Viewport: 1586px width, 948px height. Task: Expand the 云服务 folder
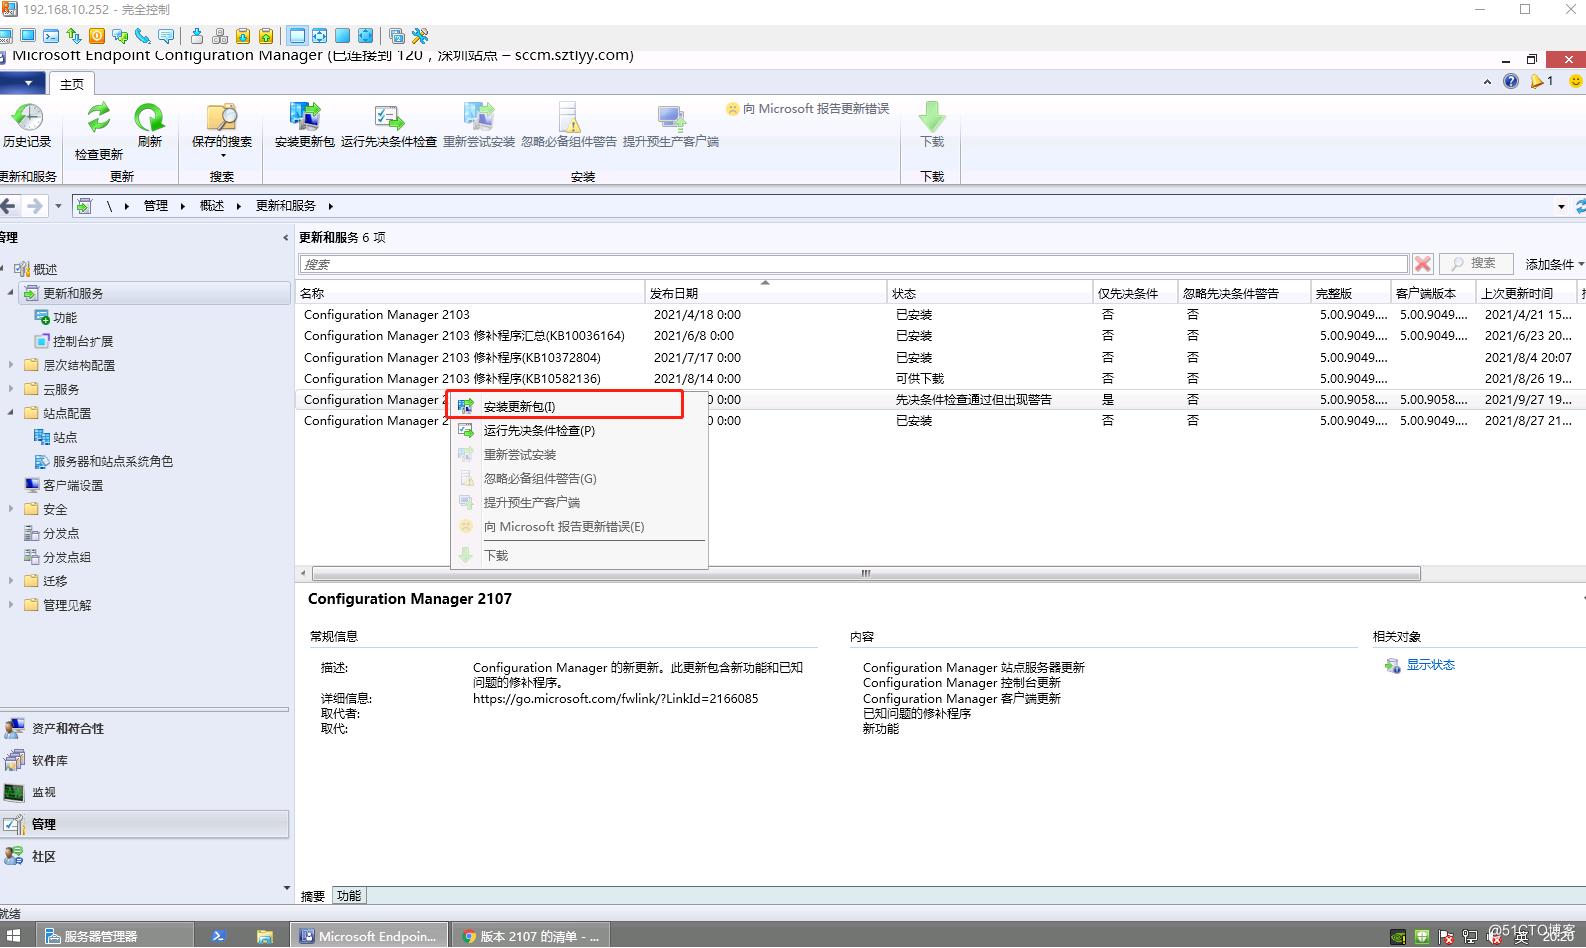11,389
